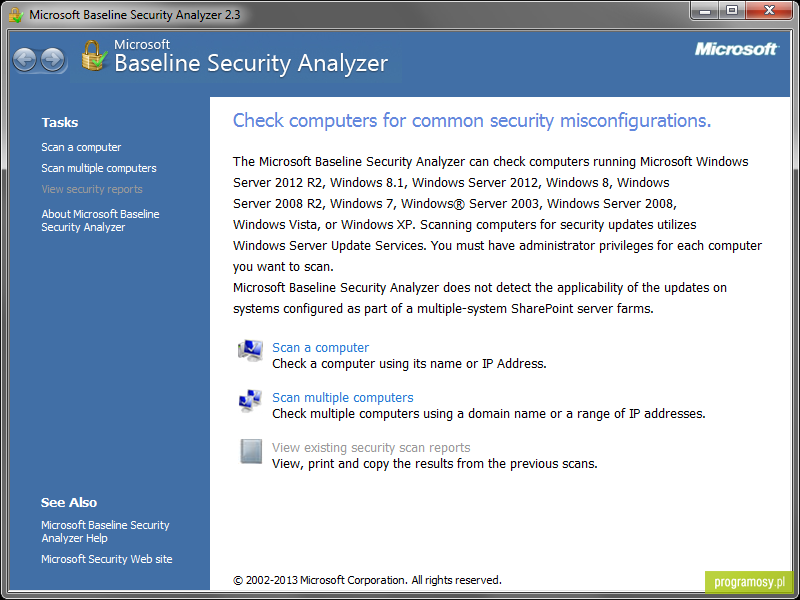Image resolution: width=800 pixels, height=600 pixels.
Task: Click View existing security scan reports link
Action: click(x=371, y=447)
